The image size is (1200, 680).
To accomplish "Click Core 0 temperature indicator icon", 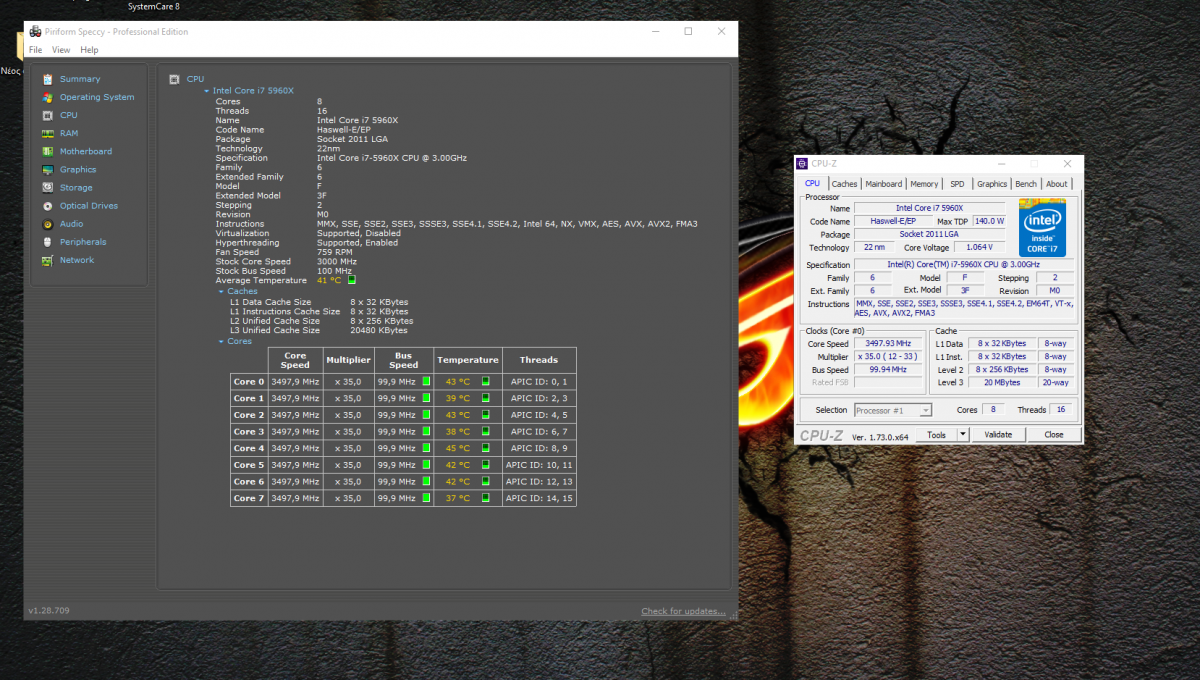I will coord(486,381).
